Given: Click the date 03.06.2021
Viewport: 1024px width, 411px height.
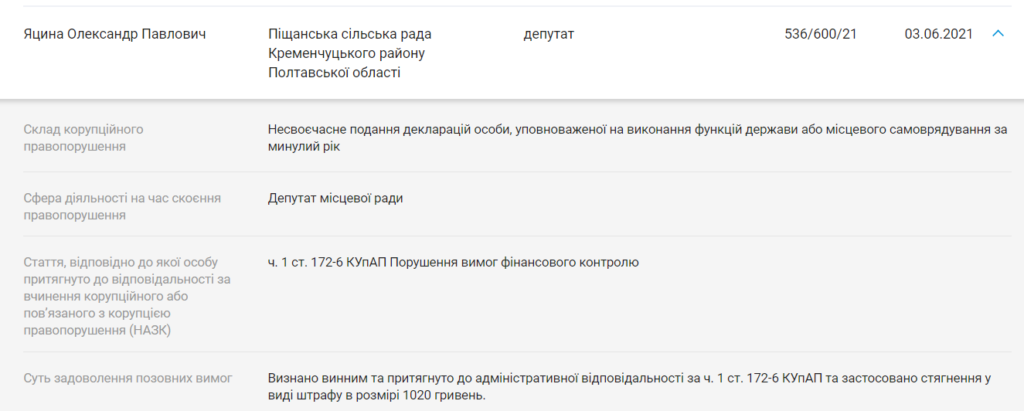Looking at the screenshot, I should click(x=938, y=34).
